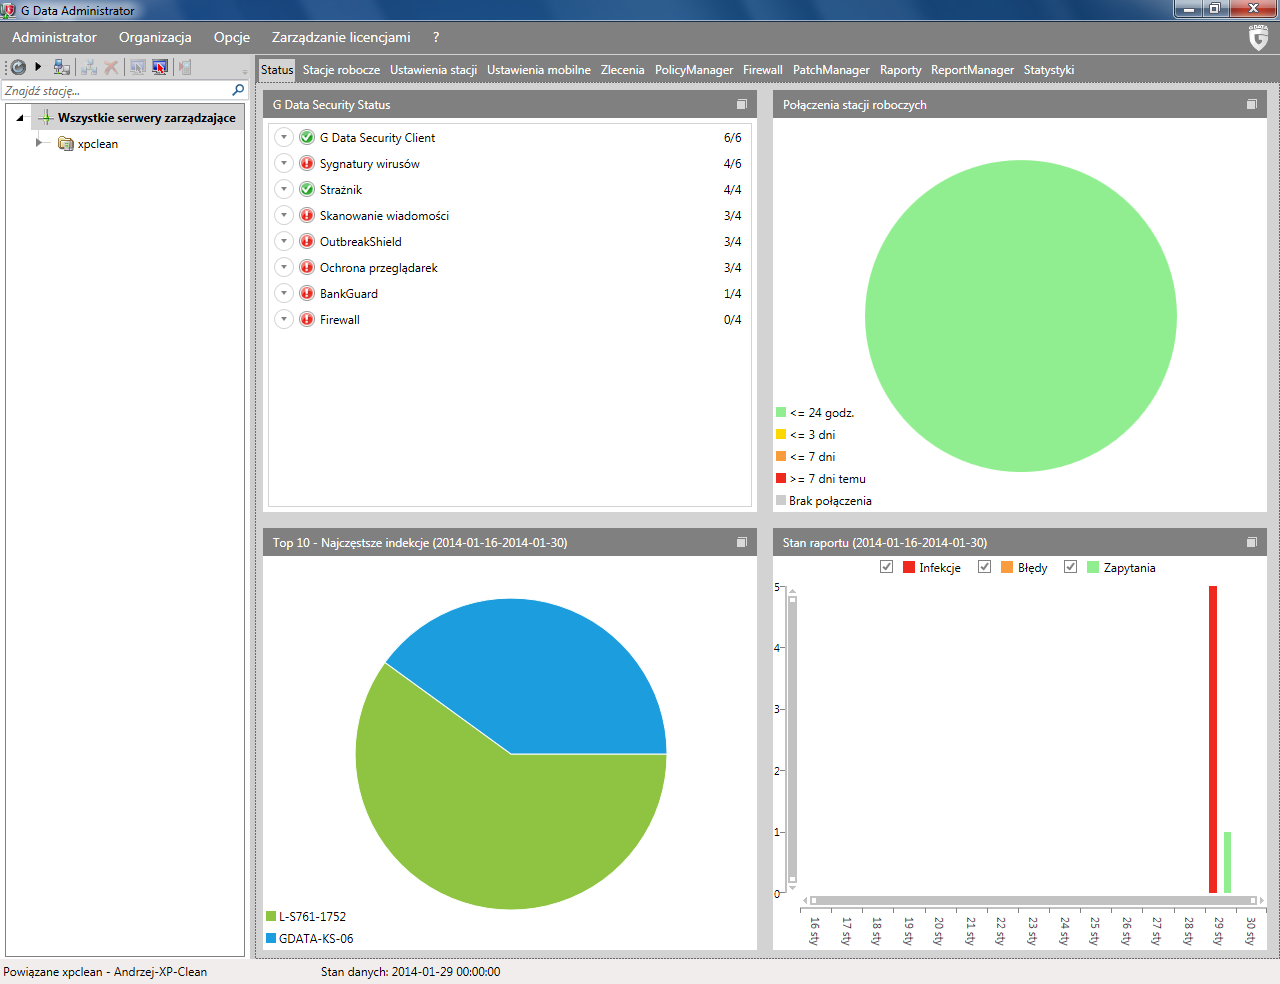
Task: Click the magnifier search icon in station search
Action: point(238,90)
